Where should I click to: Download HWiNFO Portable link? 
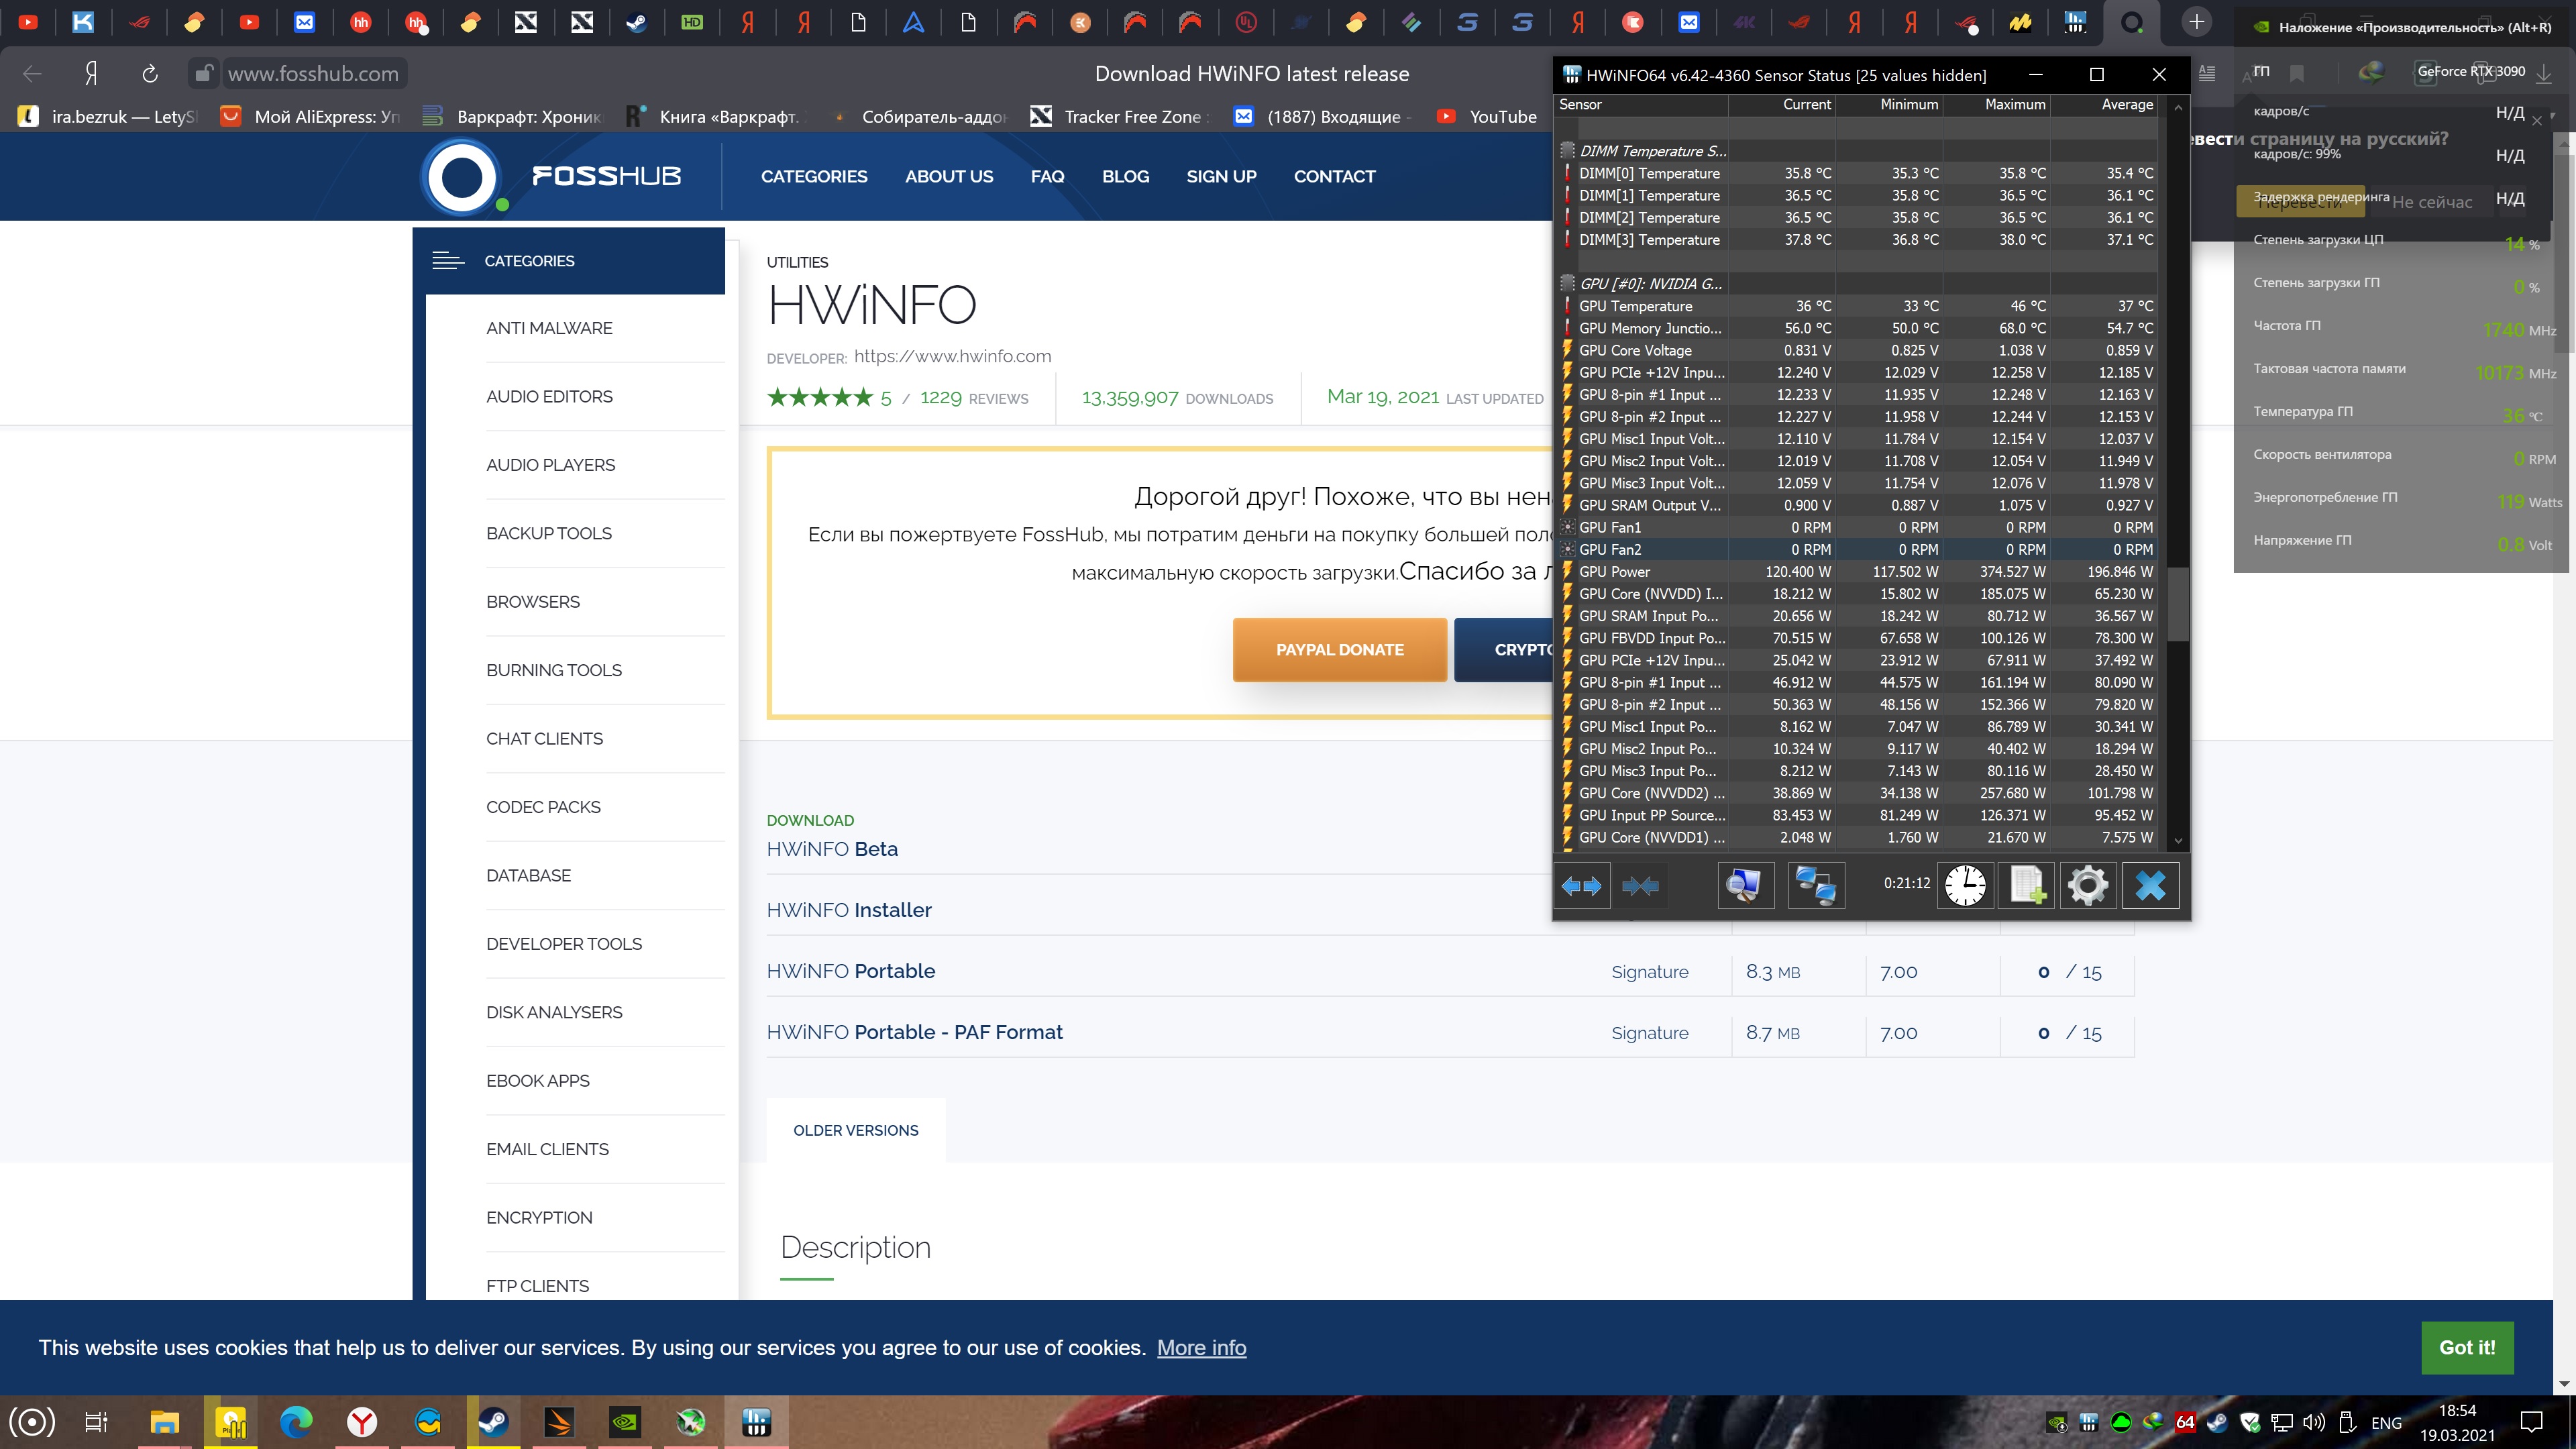pos(850,971)
